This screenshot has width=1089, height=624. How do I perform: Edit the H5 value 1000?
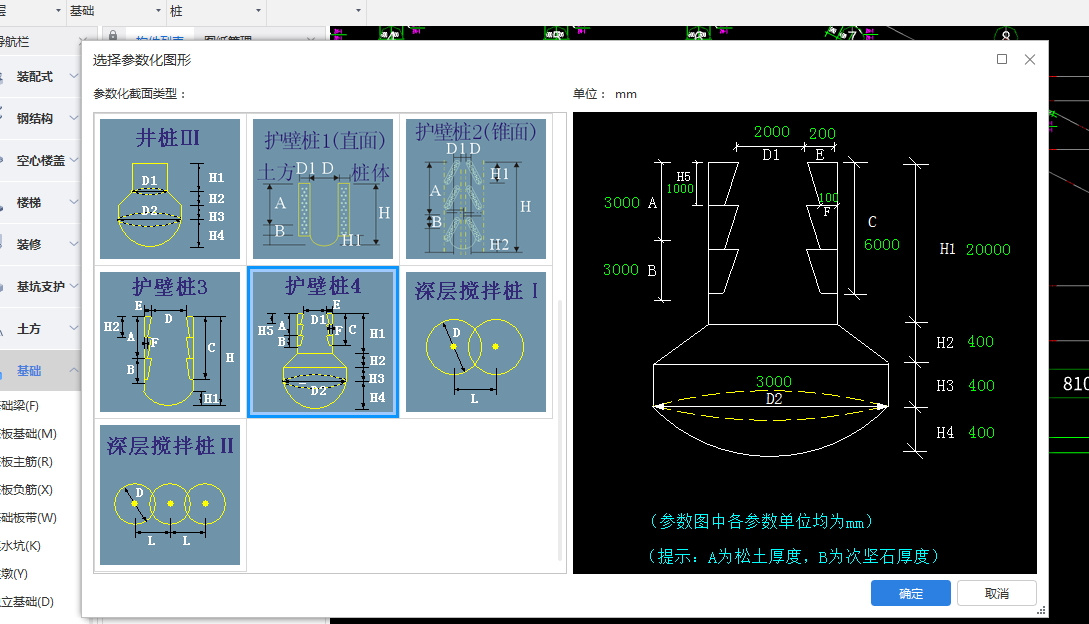tap(680, 189)
